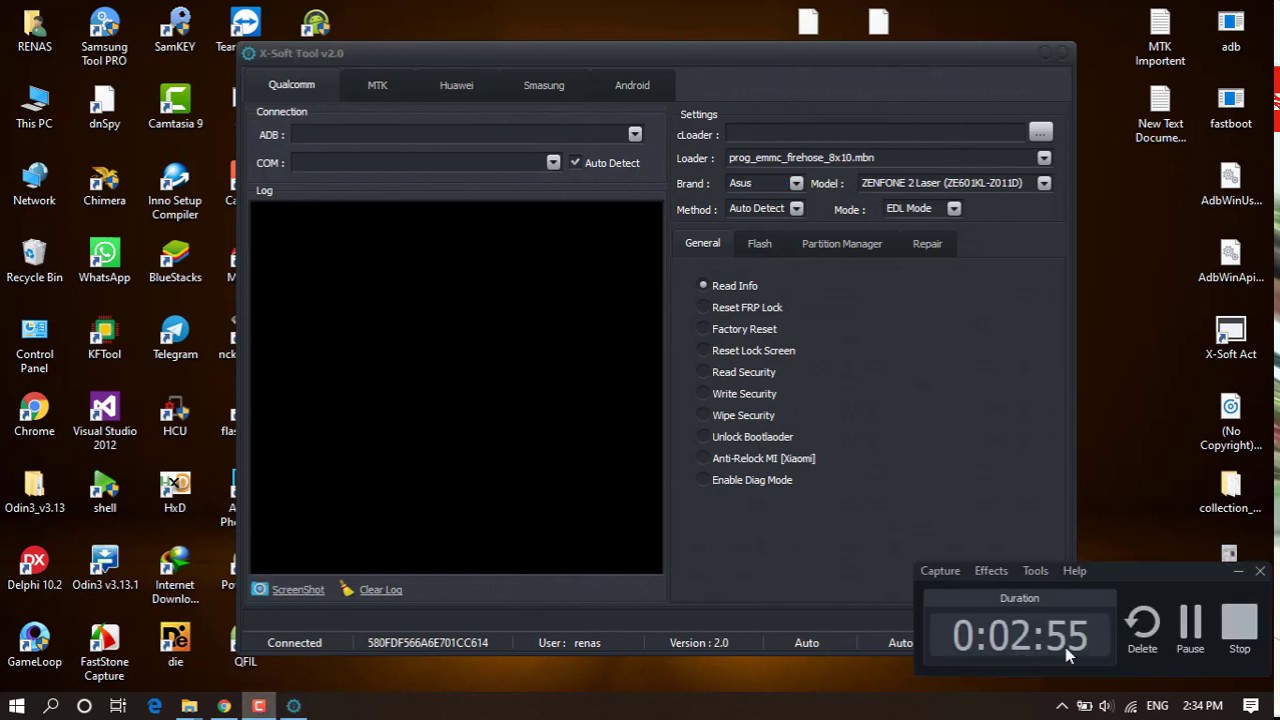The image size is (1280, 720).
Task: Open the Brand dropdown
Action: 796,183
